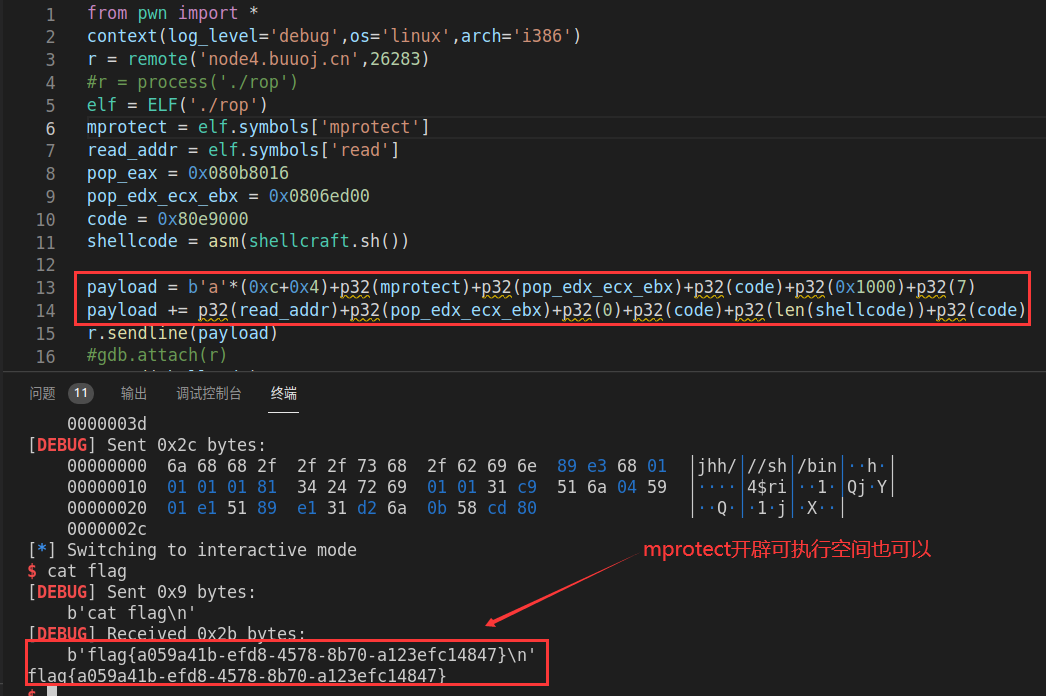Select the 终端 tab

pos(284,394)
